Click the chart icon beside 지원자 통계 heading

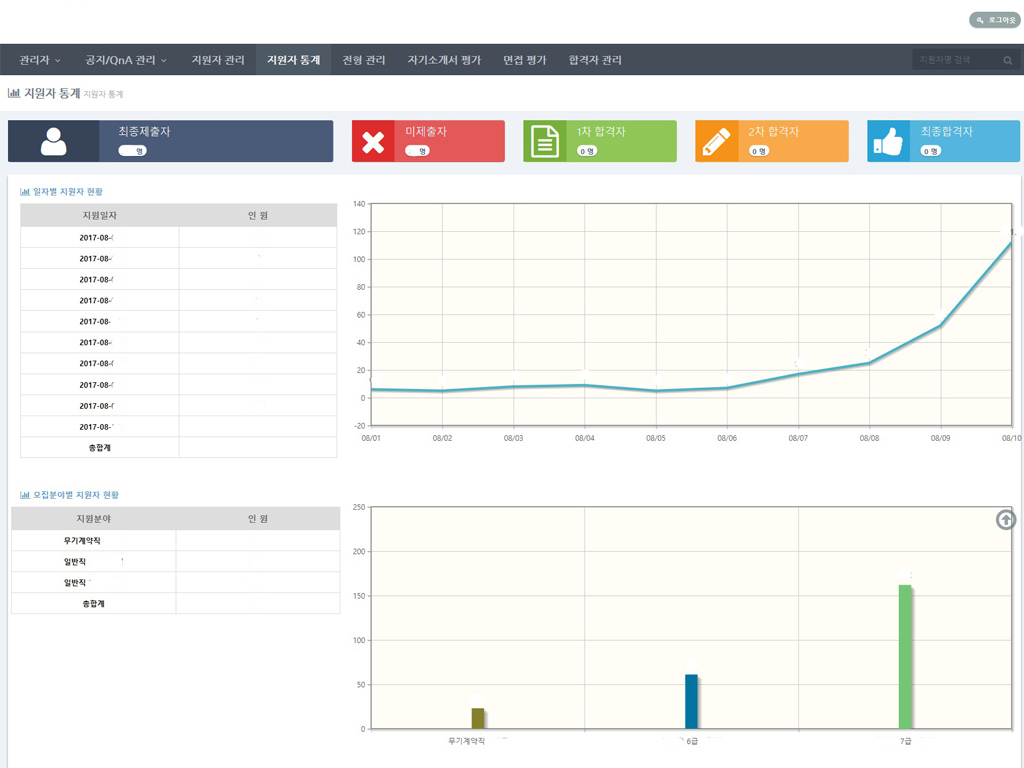pyautogui.click(x=14, y=93)
